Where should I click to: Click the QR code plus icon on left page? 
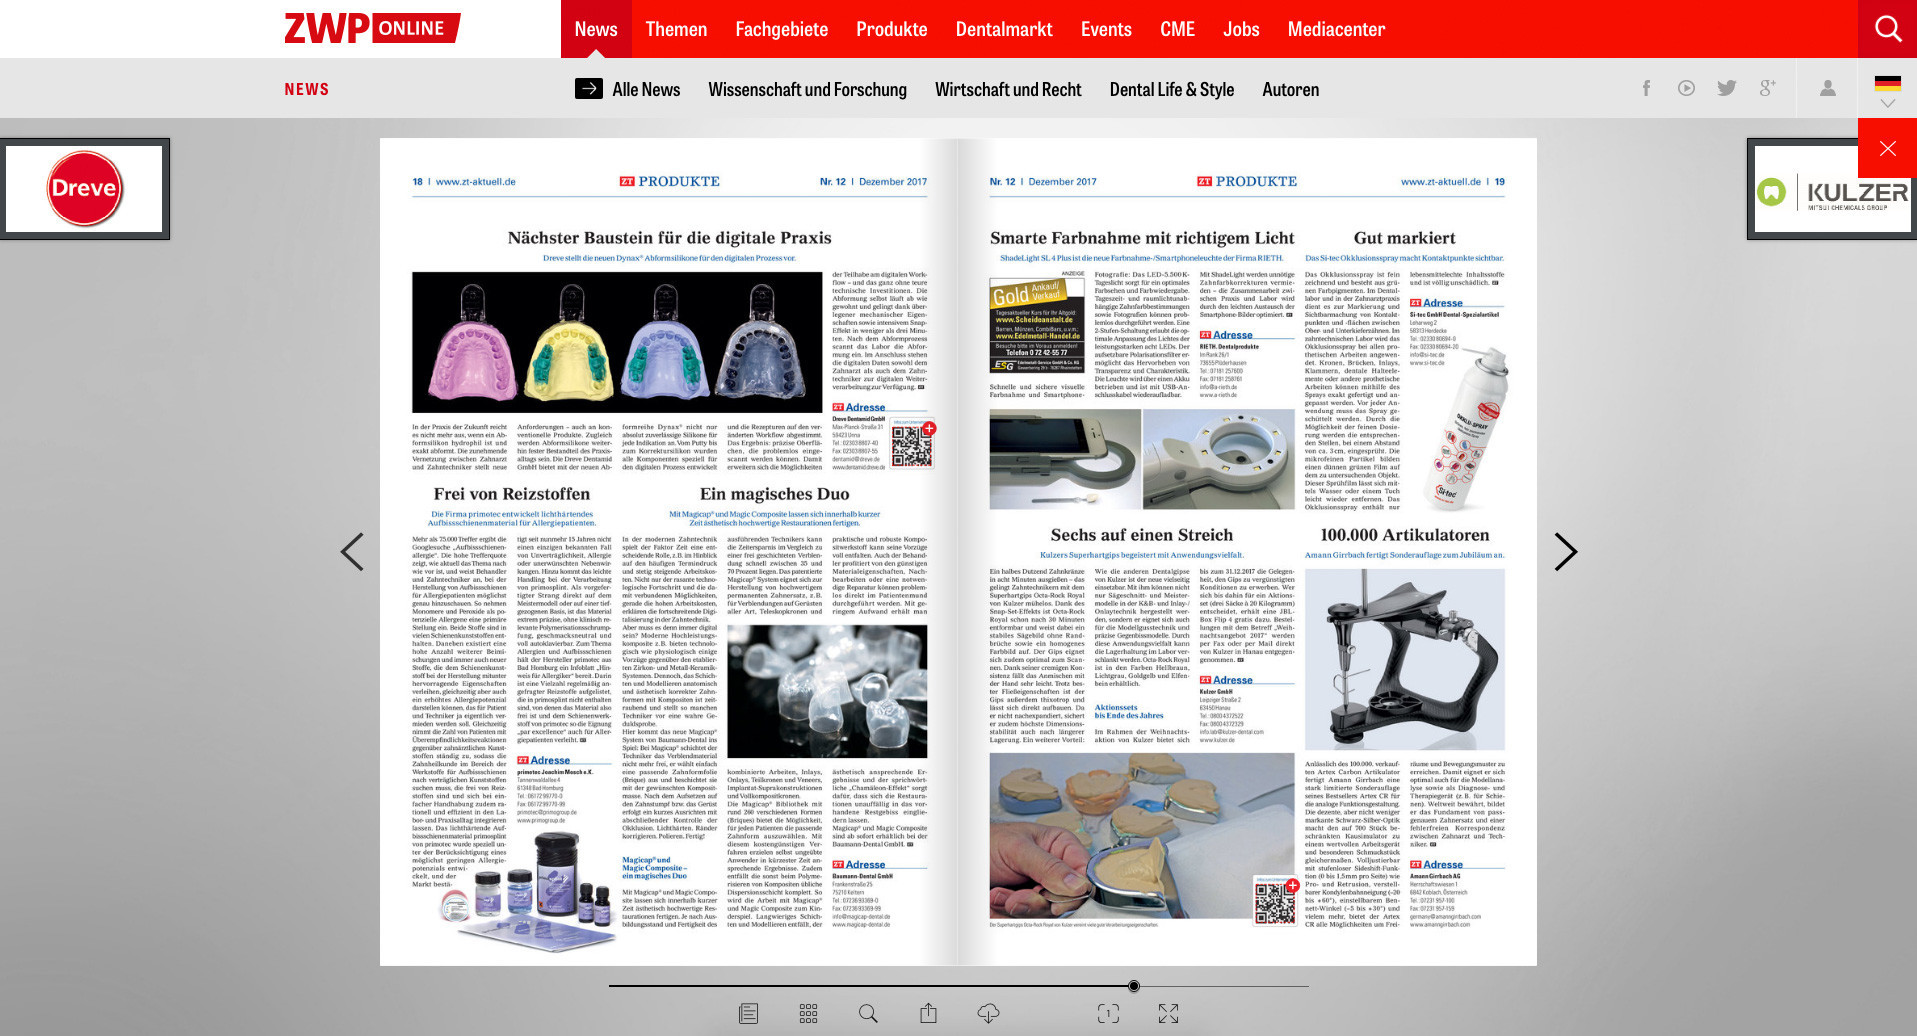pos(929,428)
